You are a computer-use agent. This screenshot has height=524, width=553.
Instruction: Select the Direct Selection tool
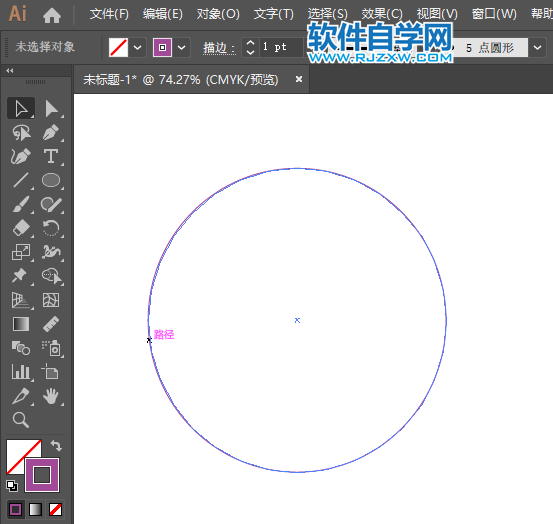pyautogui.click(x=51, y=108)
